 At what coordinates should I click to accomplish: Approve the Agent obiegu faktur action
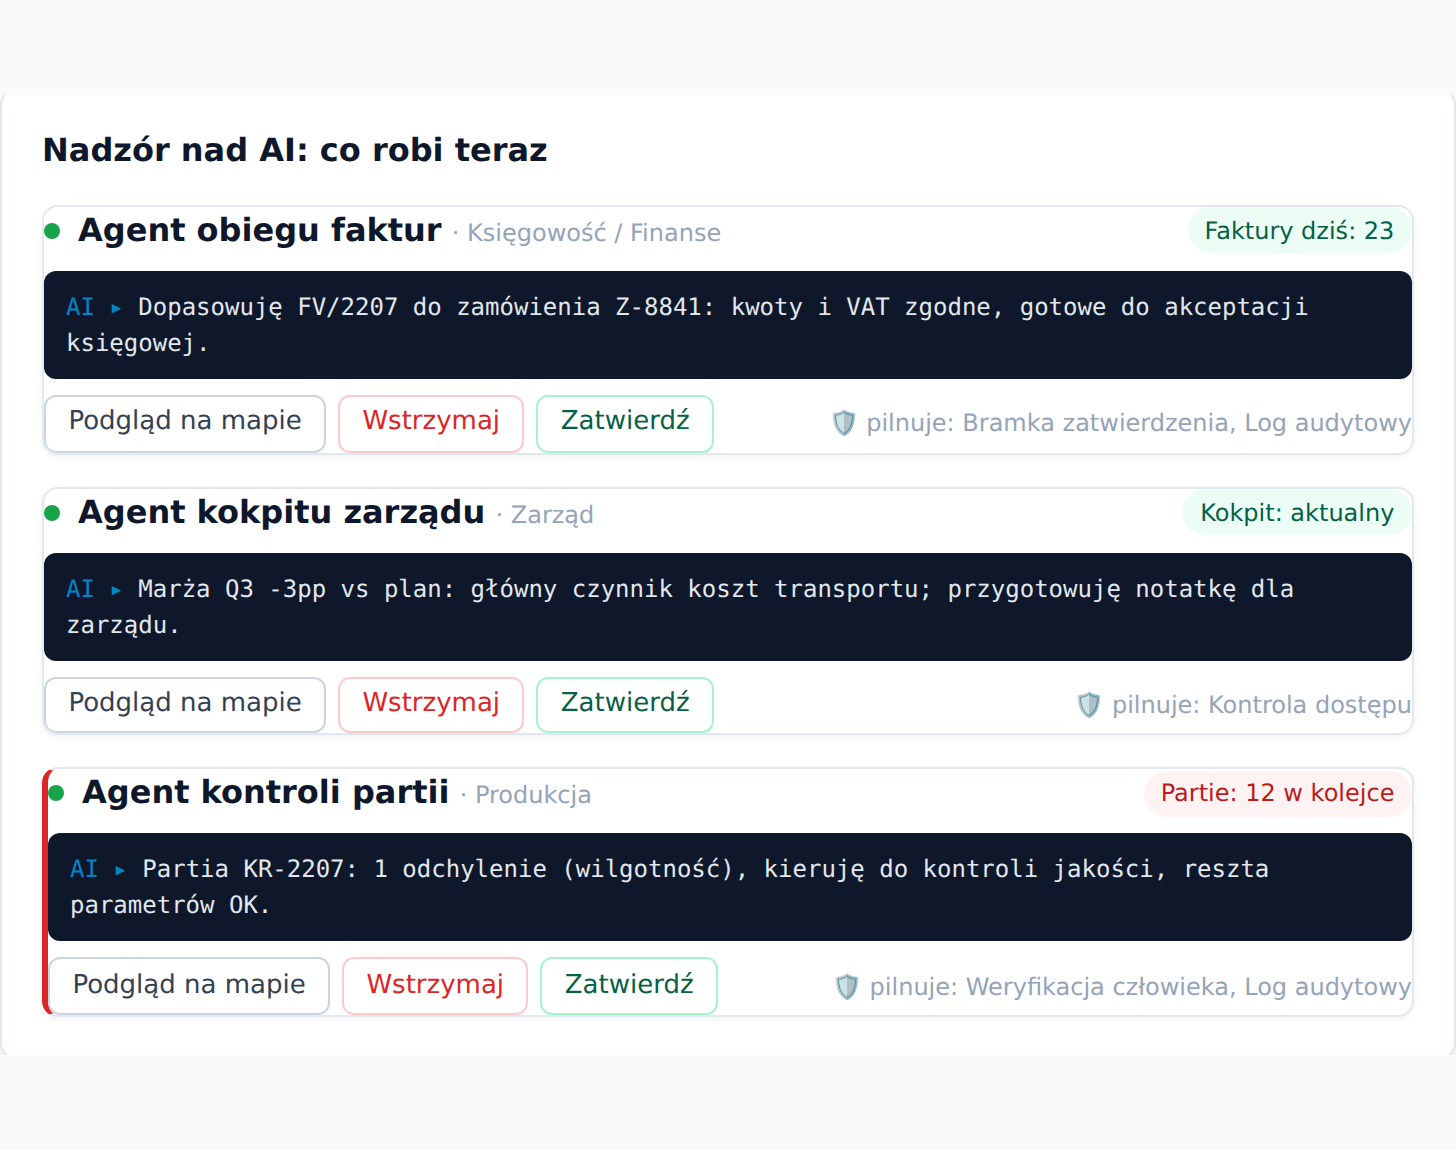[x=625, y=423]
